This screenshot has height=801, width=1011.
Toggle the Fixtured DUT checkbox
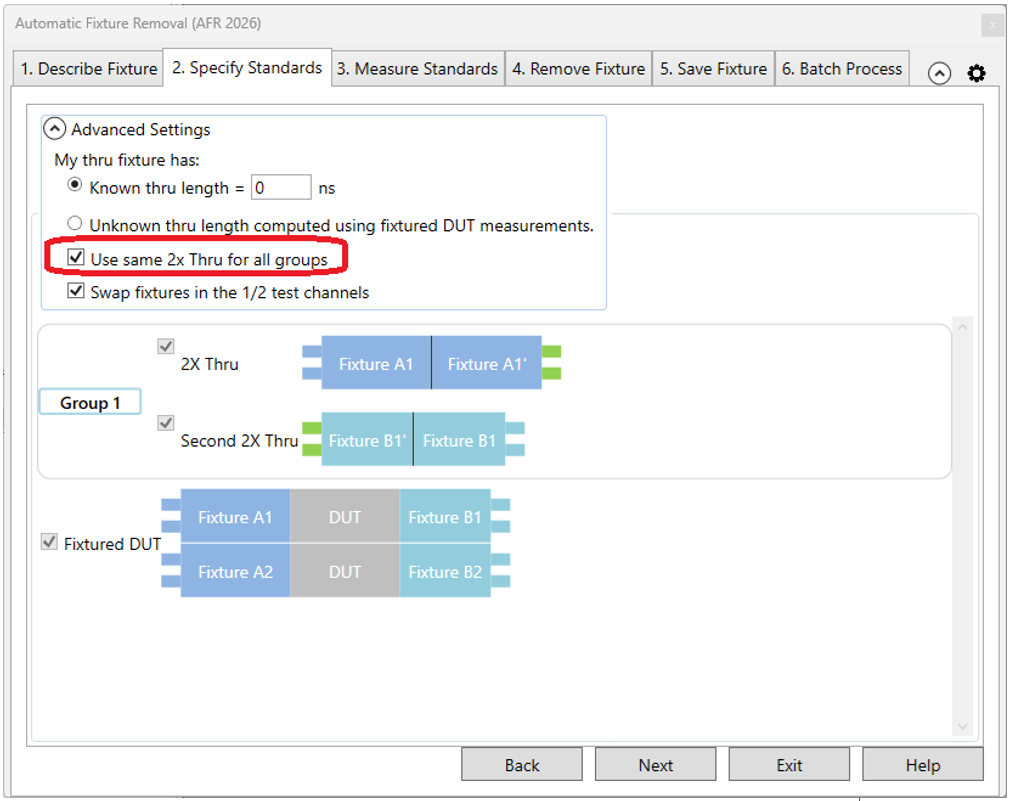click(x=48, y=542)
